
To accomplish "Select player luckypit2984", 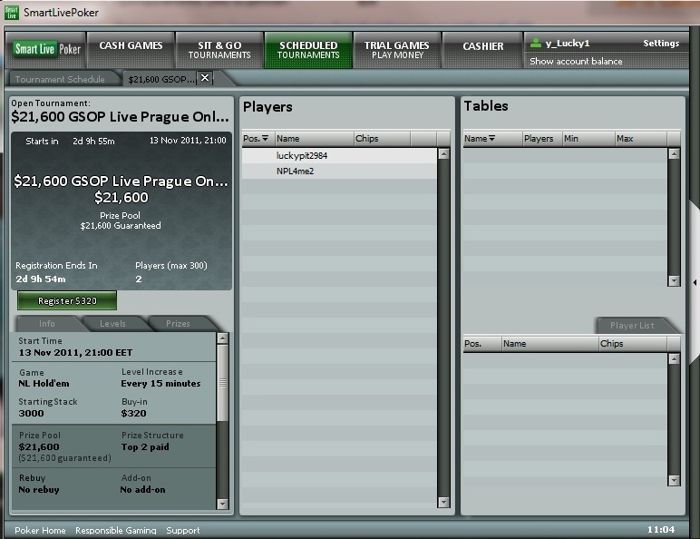I will (339, 155).
